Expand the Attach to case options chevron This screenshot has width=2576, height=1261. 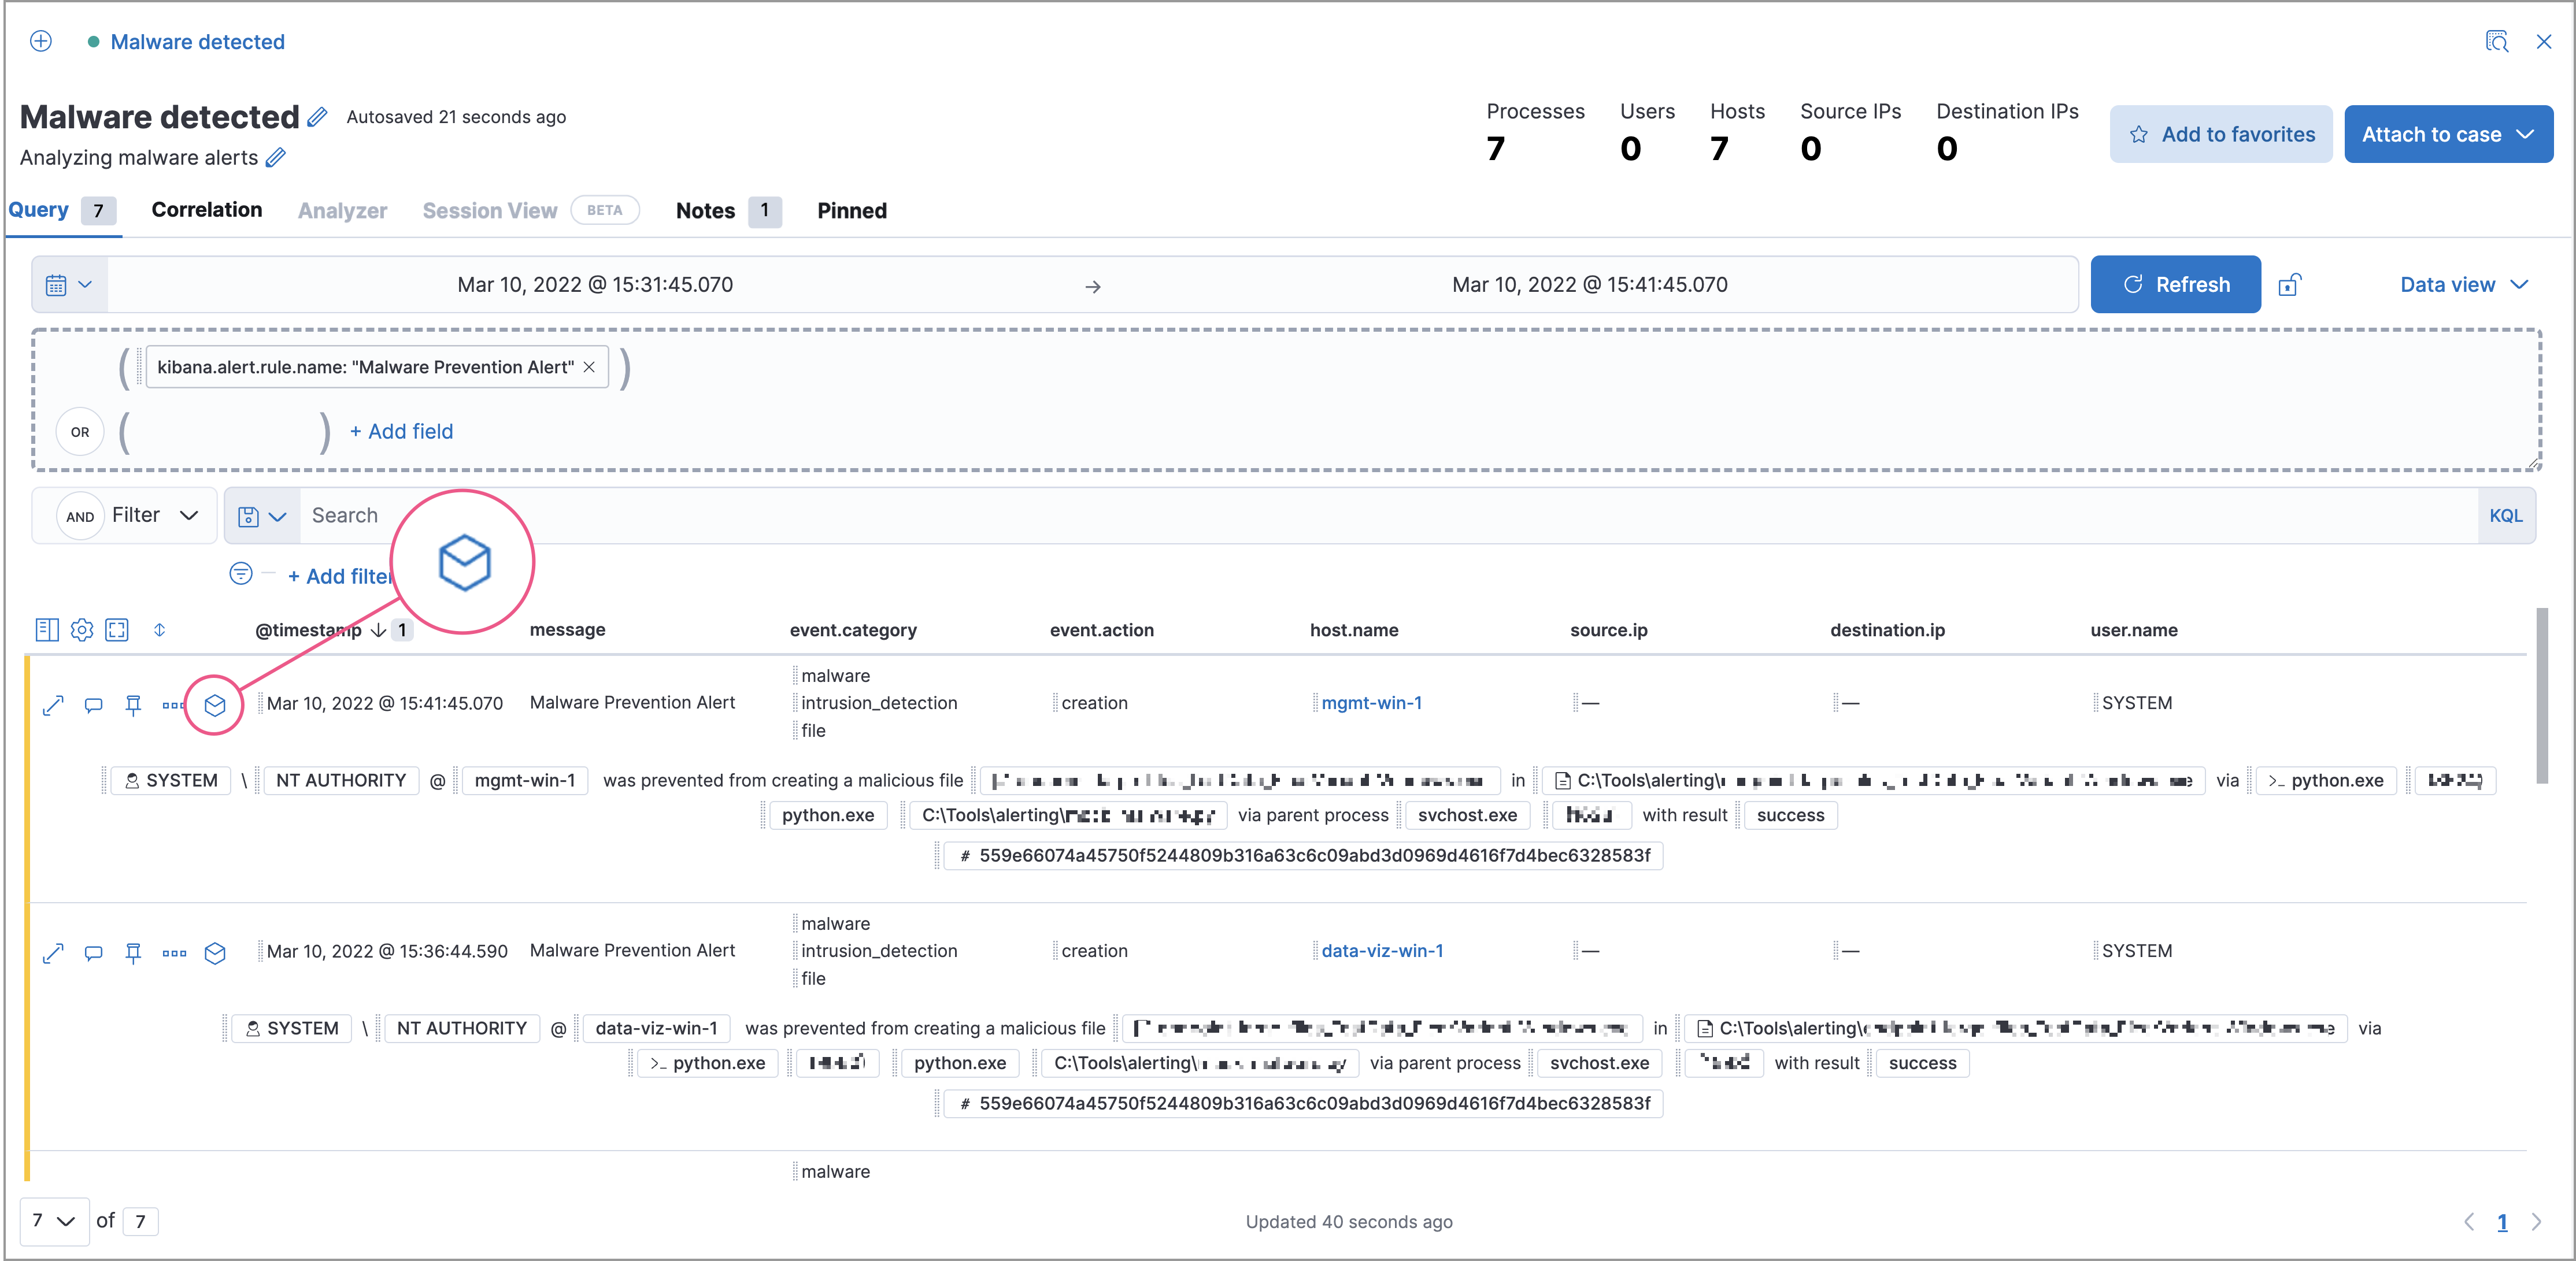point(2527,133)
